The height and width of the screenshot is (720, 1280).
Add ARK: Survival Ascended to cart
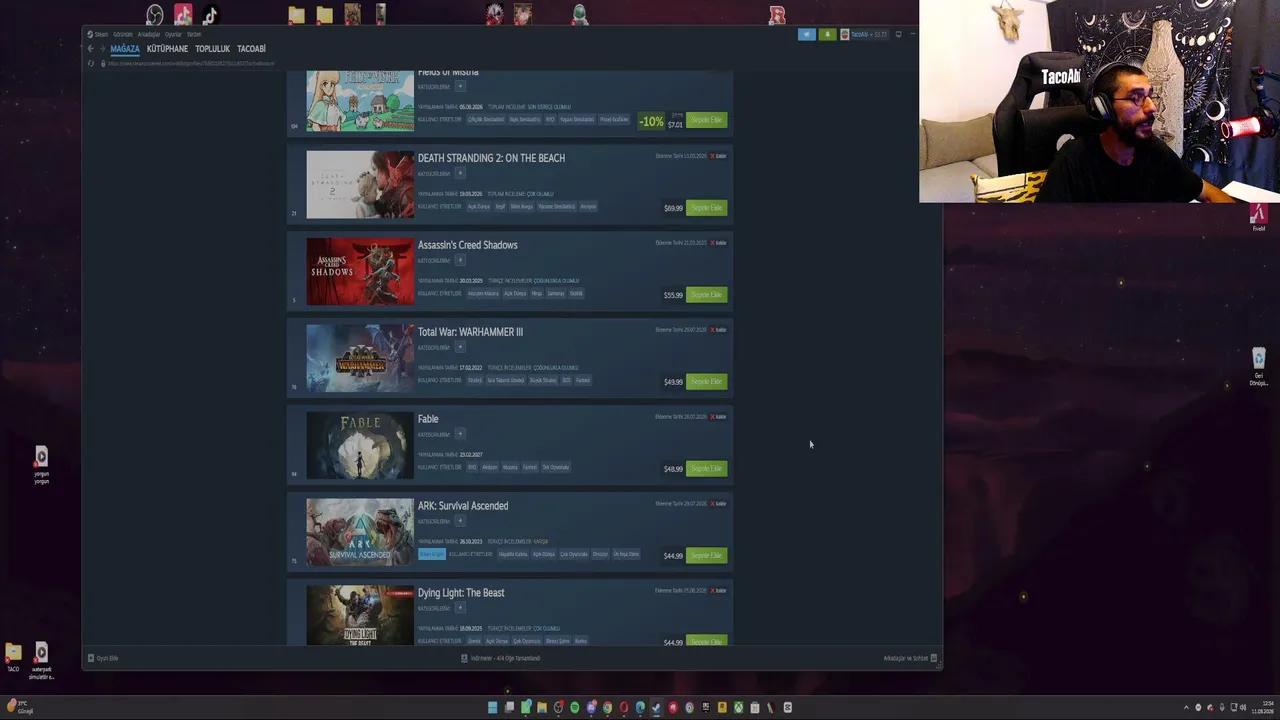tap(706, 556)
